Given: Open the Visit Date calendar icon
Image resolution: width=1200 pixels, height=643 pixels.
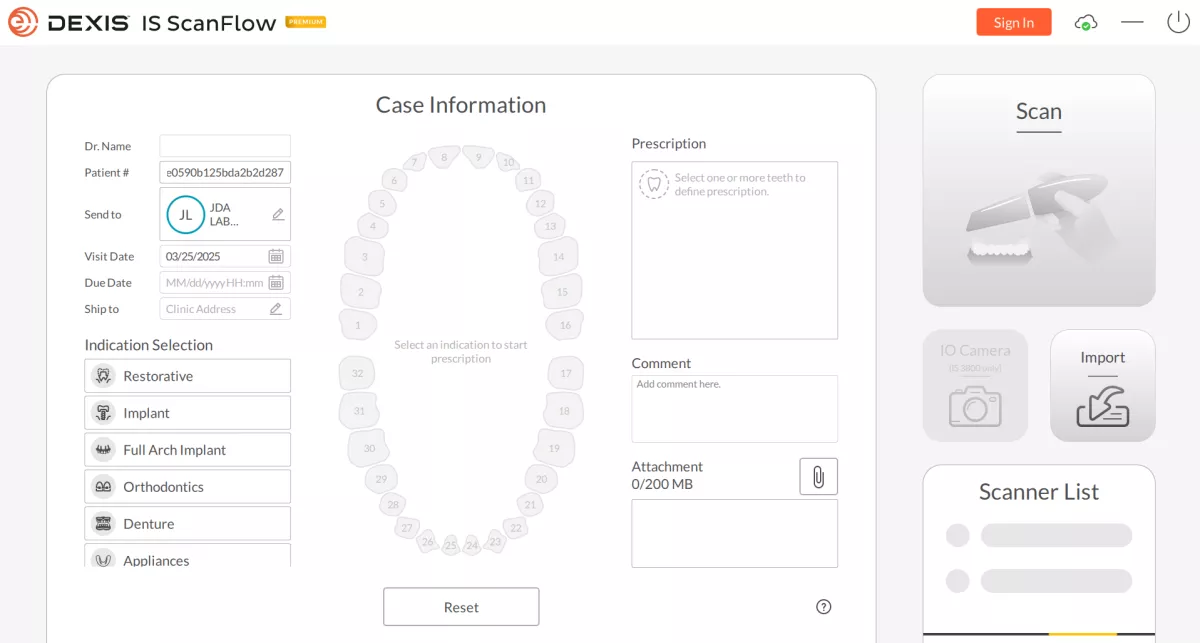Looking at the screenshot, I should tap(276, 256).
